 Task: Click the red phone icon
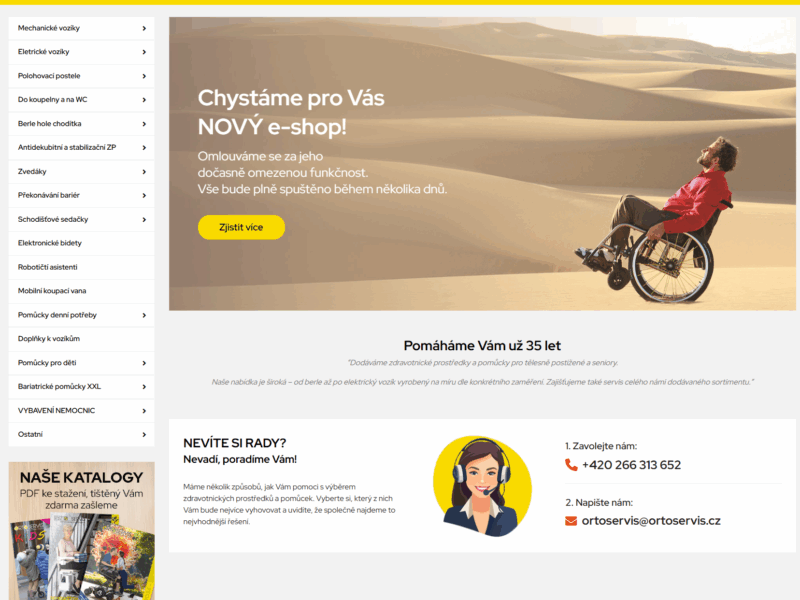point(571,465)
